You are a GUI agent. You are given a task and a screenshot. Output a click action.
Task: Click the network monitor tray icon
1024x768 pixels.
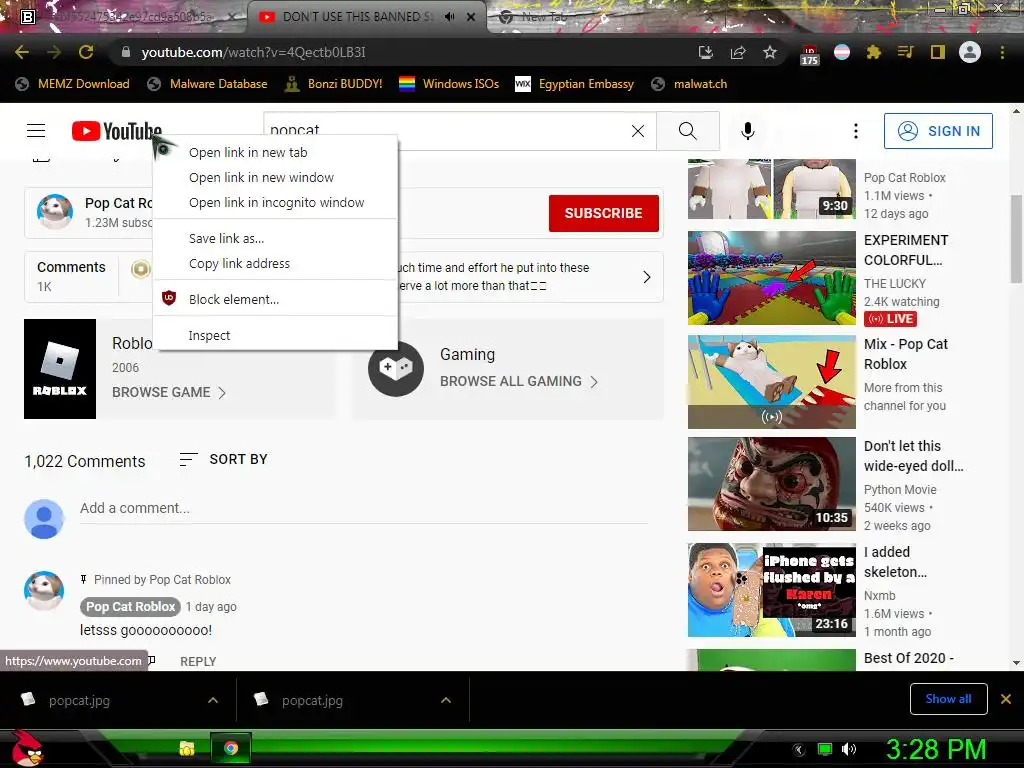coord(825,749)
